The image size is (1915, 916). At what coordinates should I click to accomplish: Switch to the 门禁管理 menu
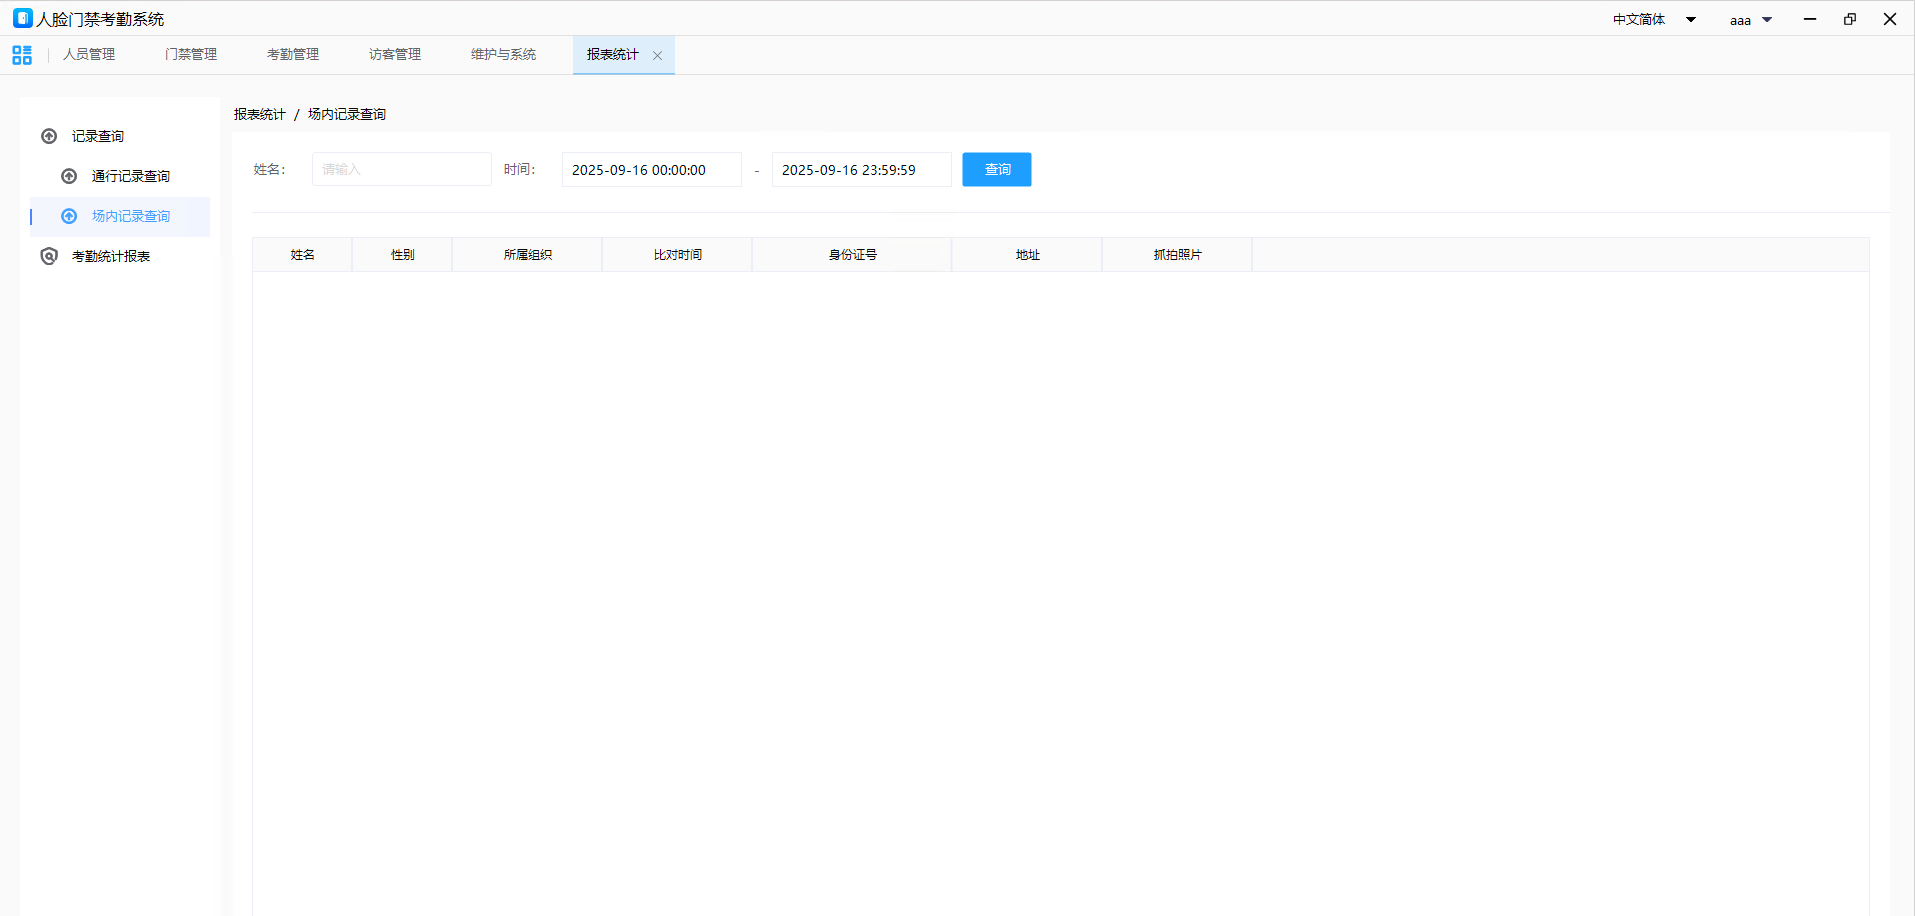pos(191,54)
